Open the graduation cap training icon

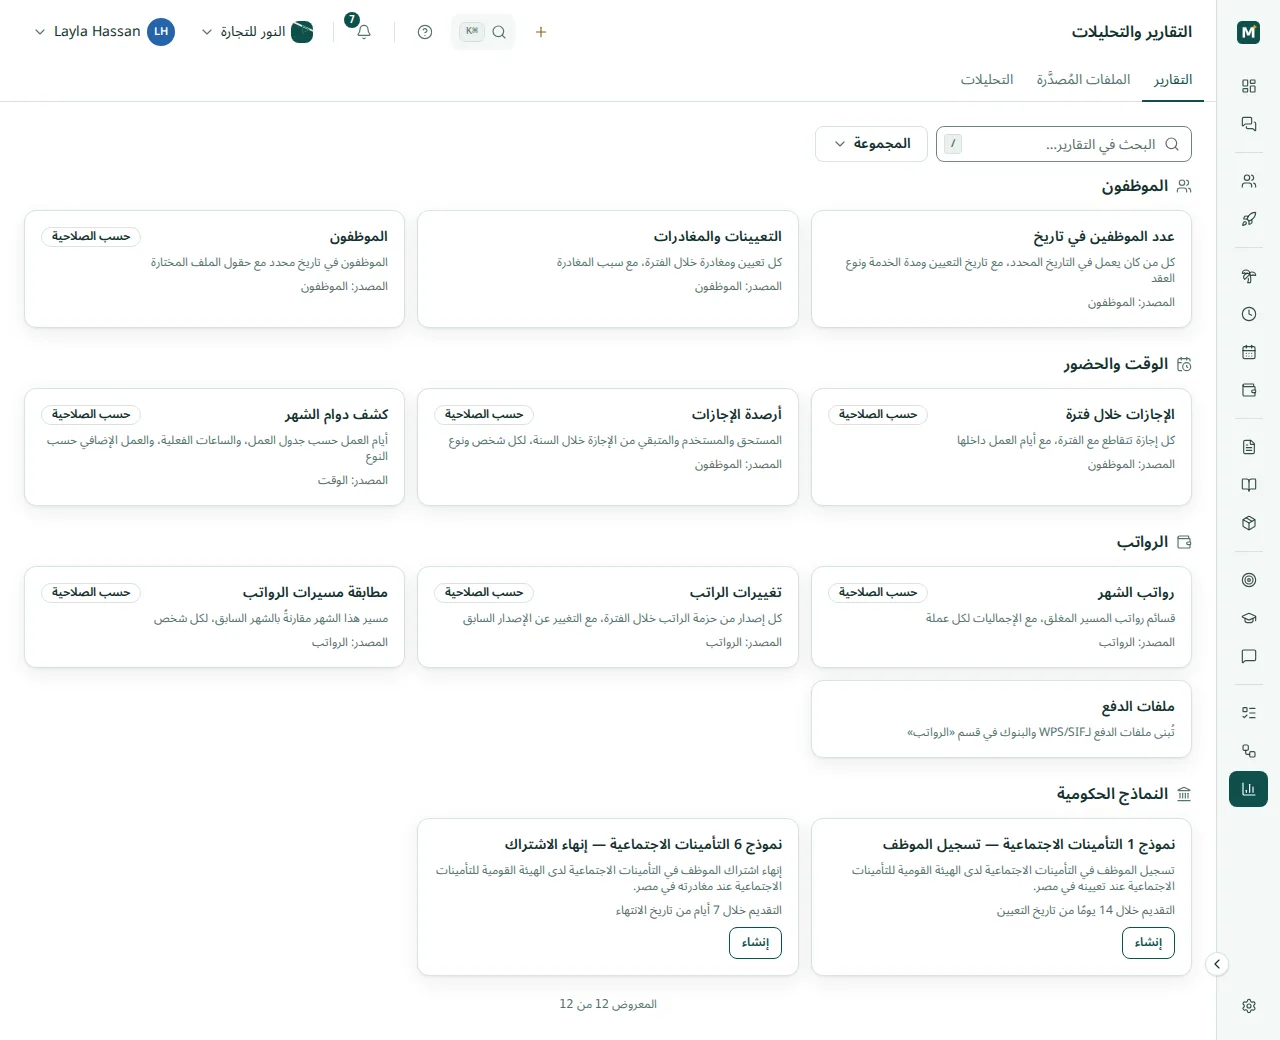(x=1248, y=618)
